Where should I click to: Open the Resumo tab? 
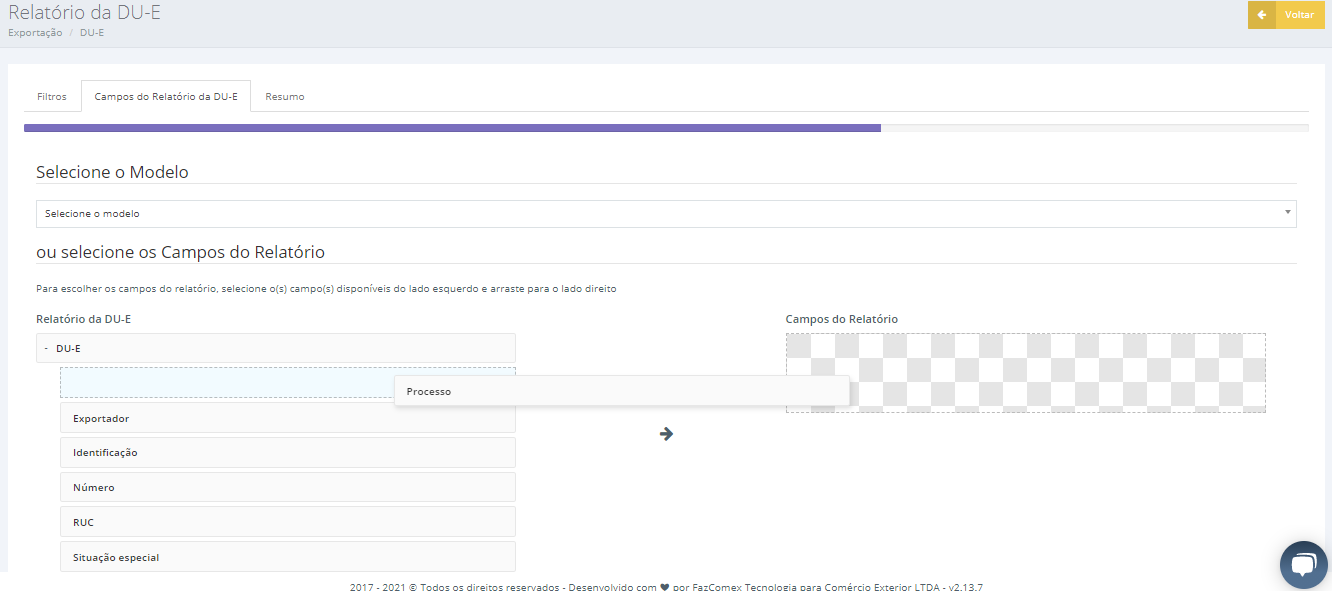click(285, 97)
